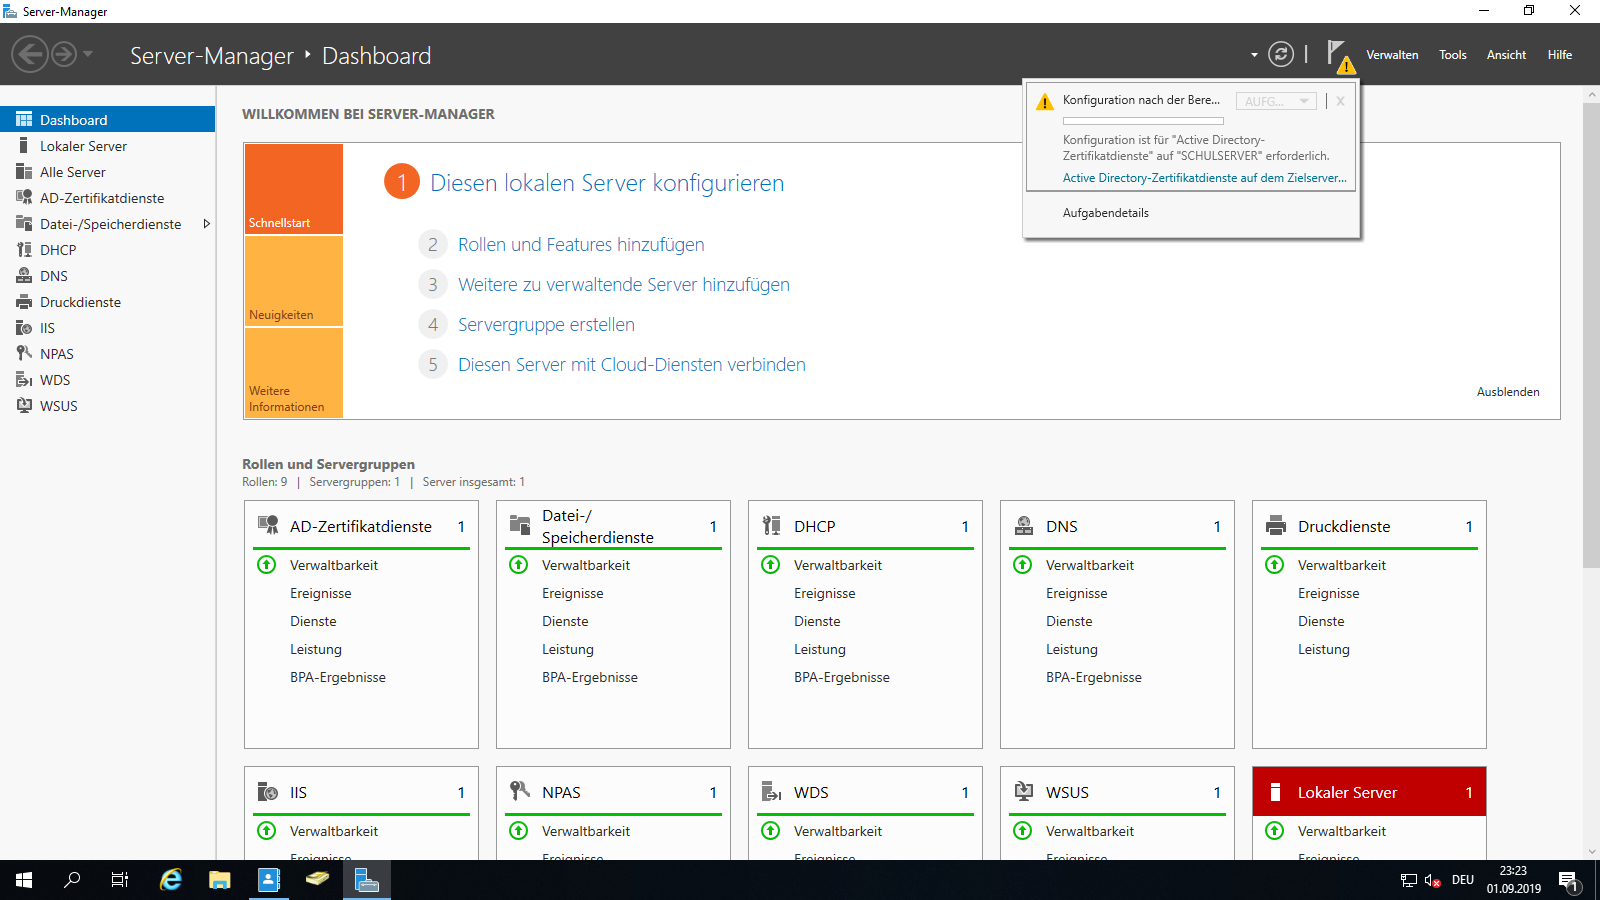Click the notifications flag with warning icon

click(1340, 56)
